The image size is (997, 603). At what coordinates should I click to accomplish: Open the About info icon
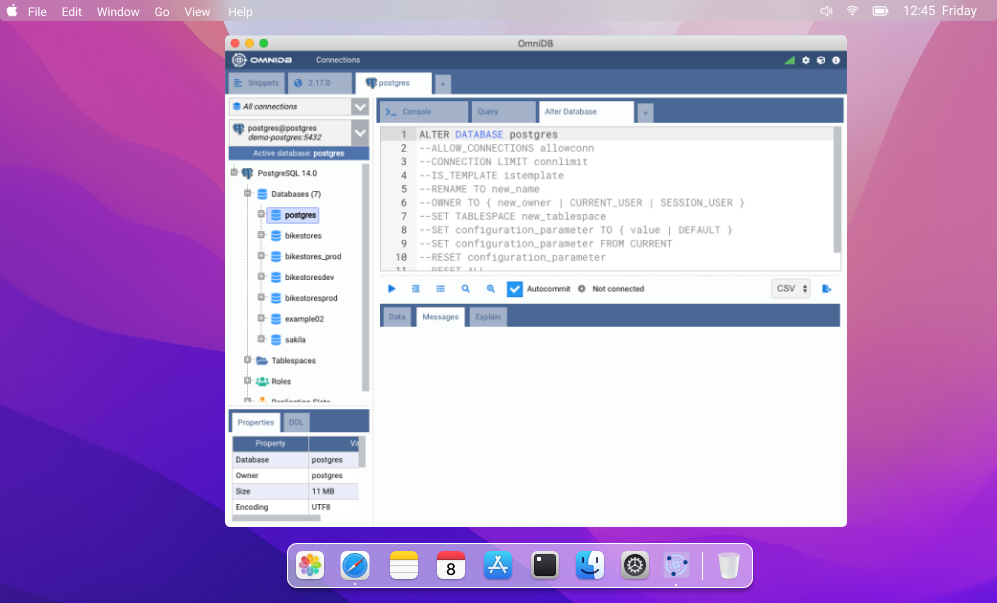click(836, 60)
